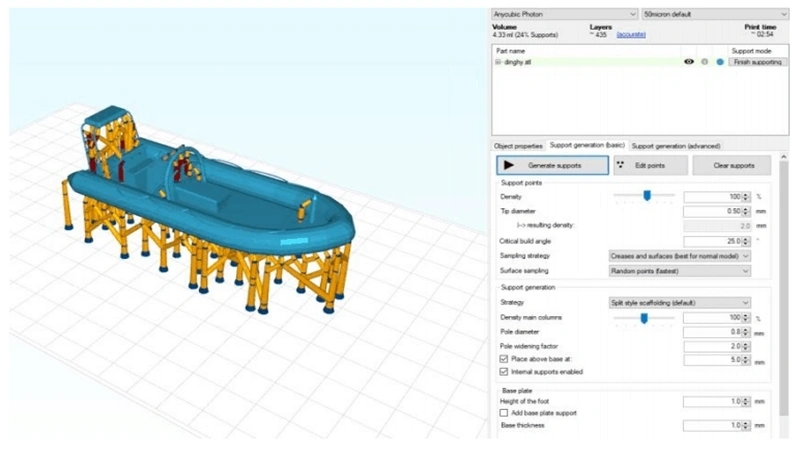Image resolution: width=800 pixels, height=450 pixels.
Task: Click the resulting density value field
Action: pos(717,226)
